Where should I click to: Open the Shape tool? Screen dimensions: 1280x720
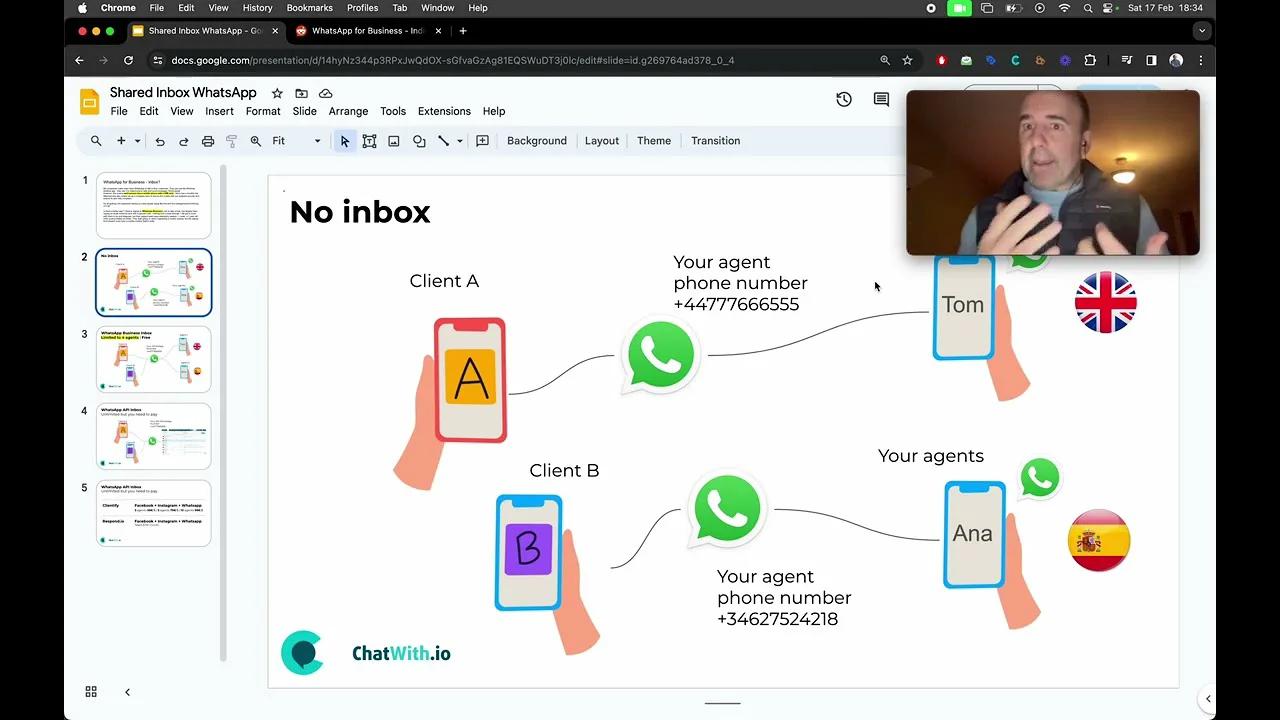point(419,141)
